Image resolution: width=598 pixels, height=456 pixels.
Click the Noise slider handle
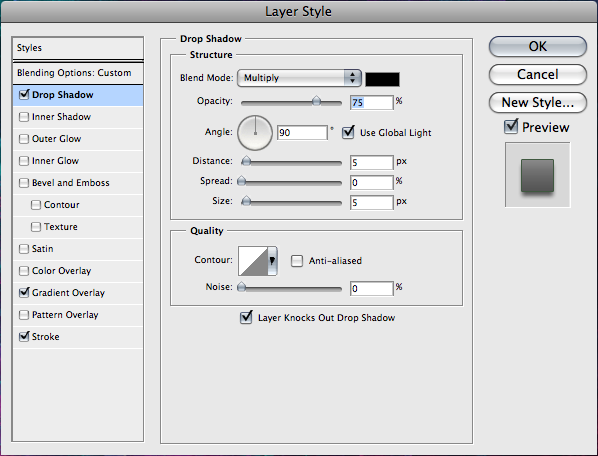pyautogui.click(x=241, y=287)
